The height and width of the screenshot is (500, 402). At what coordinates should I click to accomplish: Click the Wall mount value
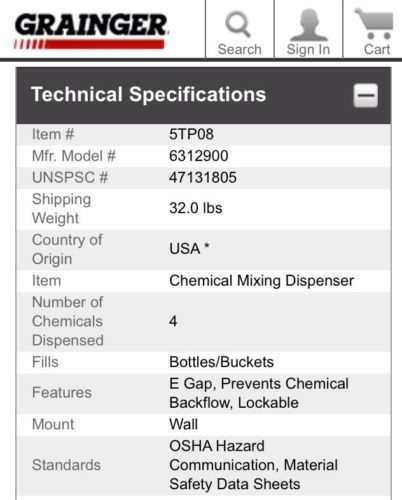tap(183, 424)
